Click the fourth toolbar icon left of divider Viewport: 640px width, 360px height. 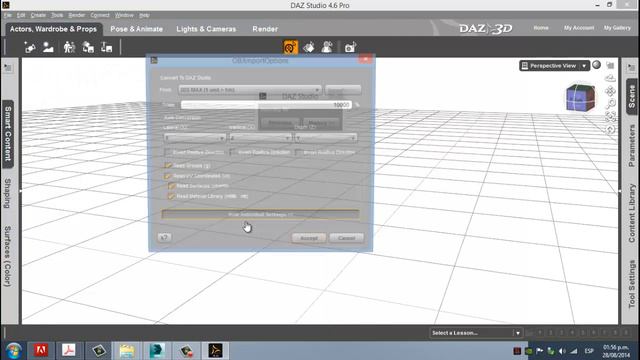(88, 48)
